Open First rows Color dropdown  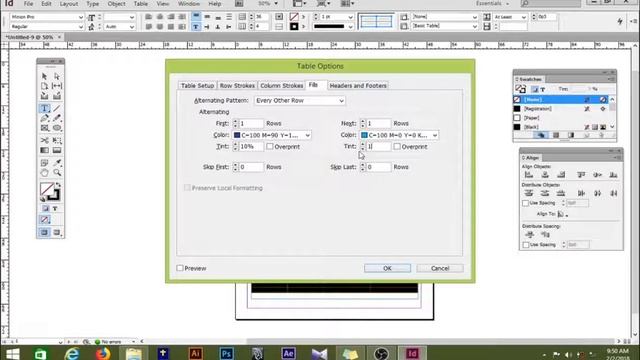tap(272, 135)
